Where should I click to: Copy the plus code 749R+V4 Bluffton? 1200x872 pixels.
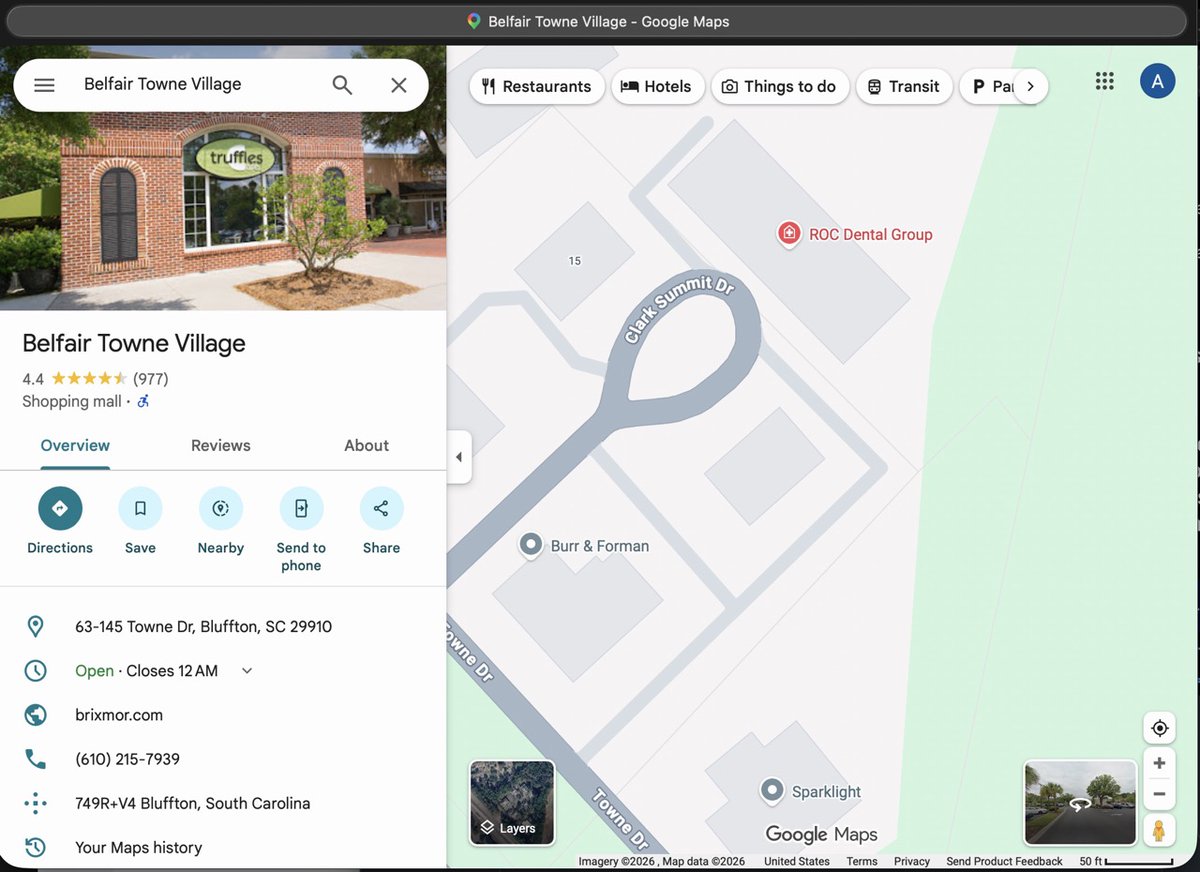click(192, 803)
